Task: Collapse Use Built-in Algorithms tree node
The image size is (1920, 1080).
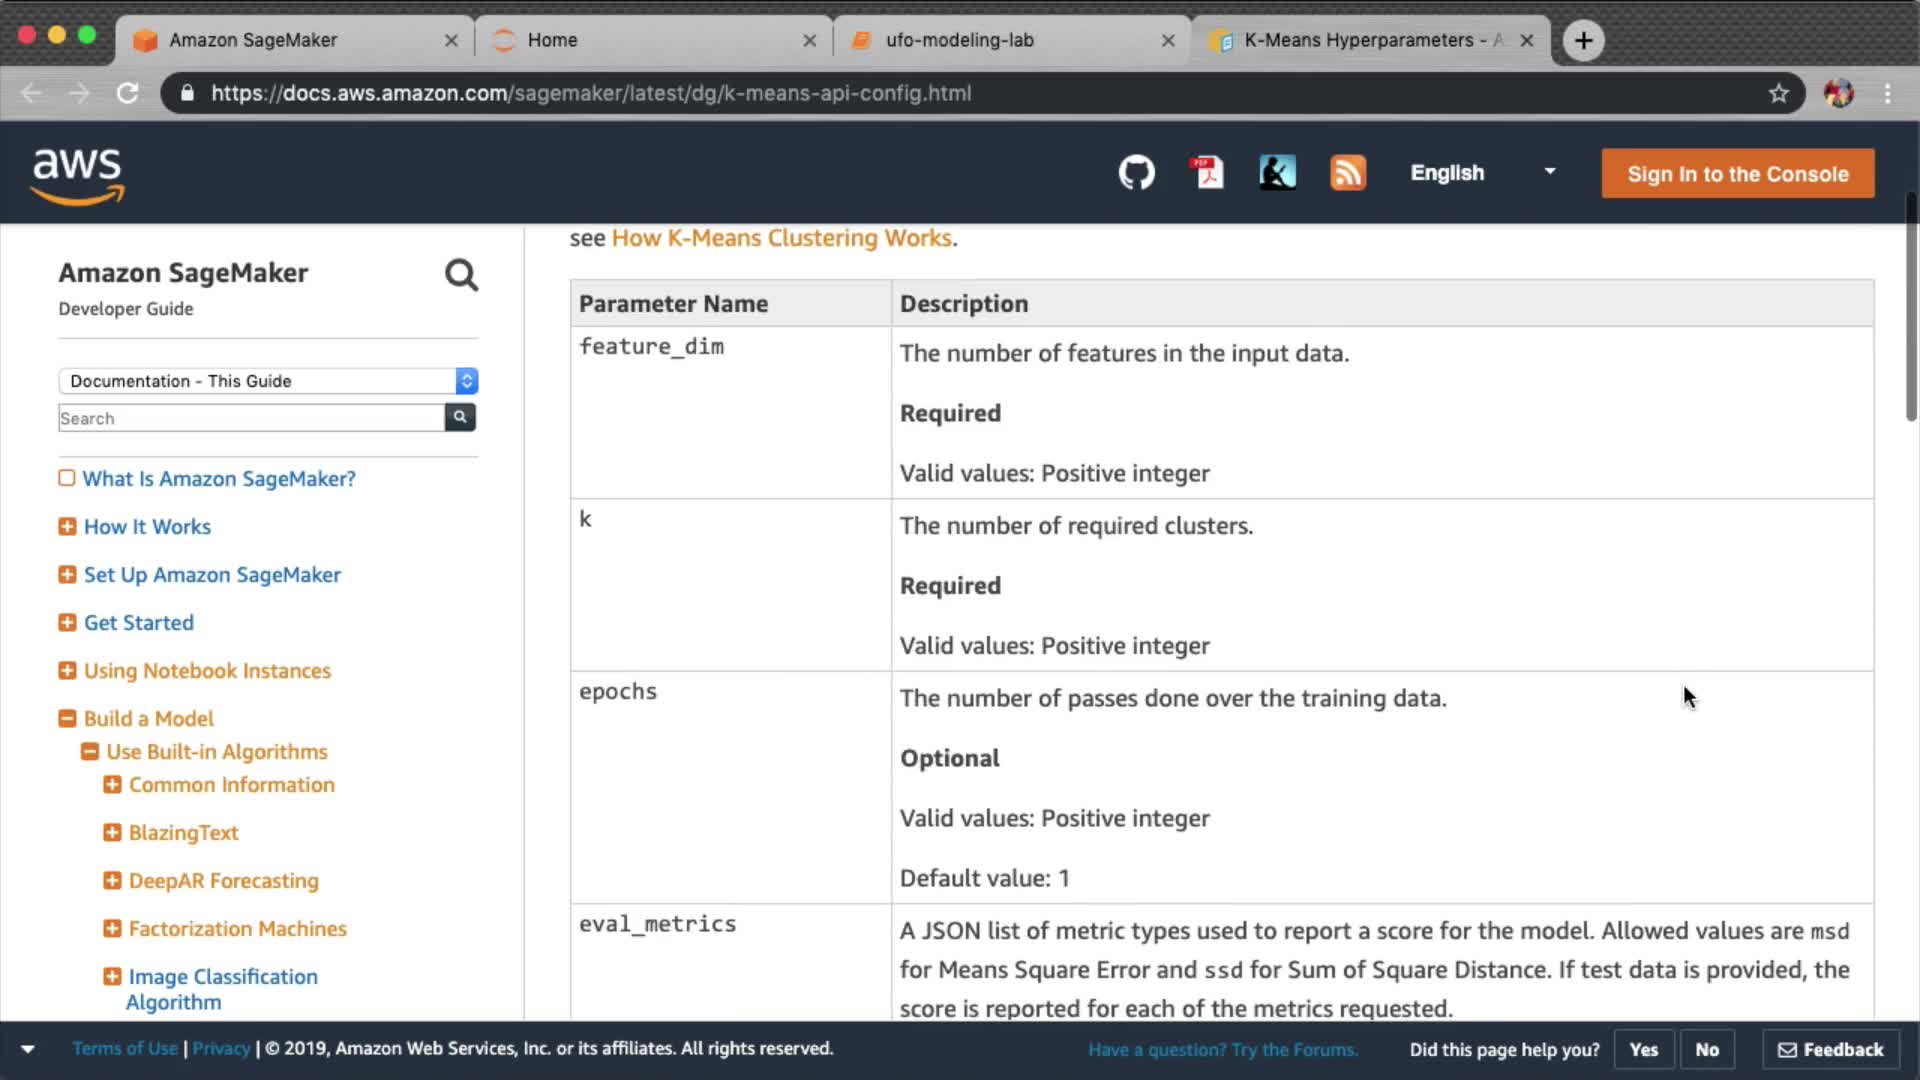Action: [x=90, y=751]
